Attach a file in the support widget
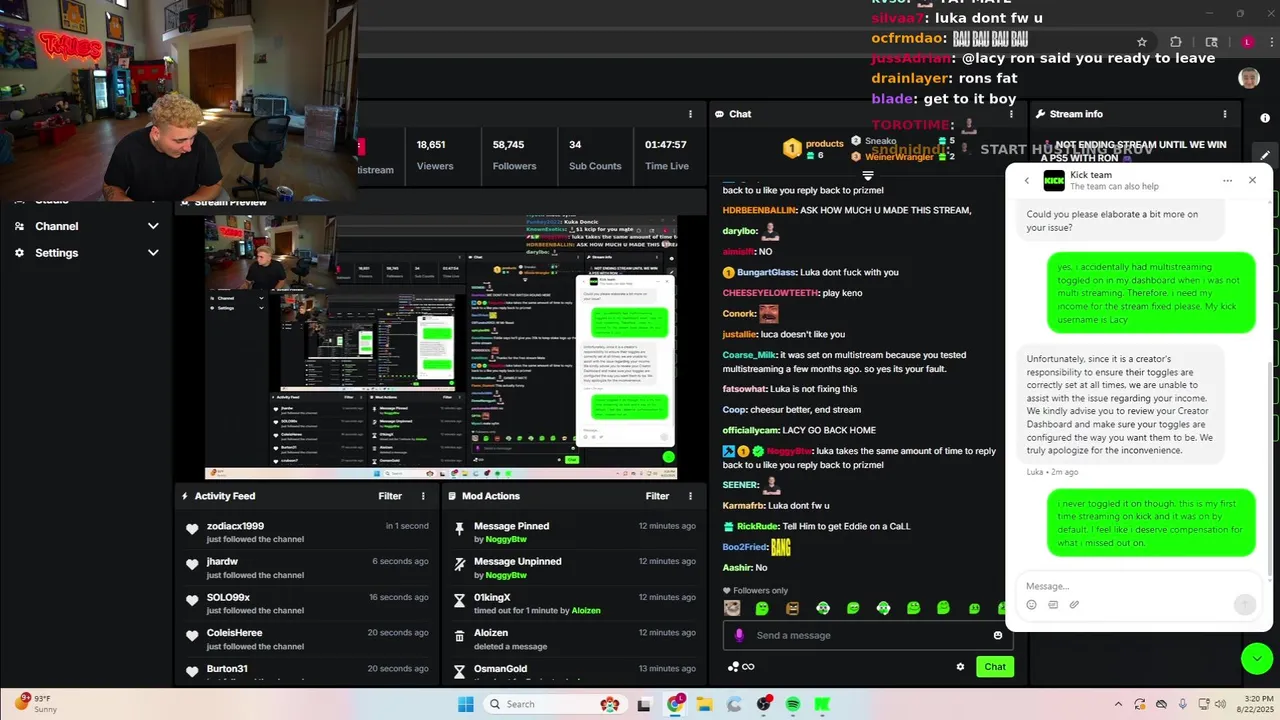 pyautogui.click(x=1074, y=605)
